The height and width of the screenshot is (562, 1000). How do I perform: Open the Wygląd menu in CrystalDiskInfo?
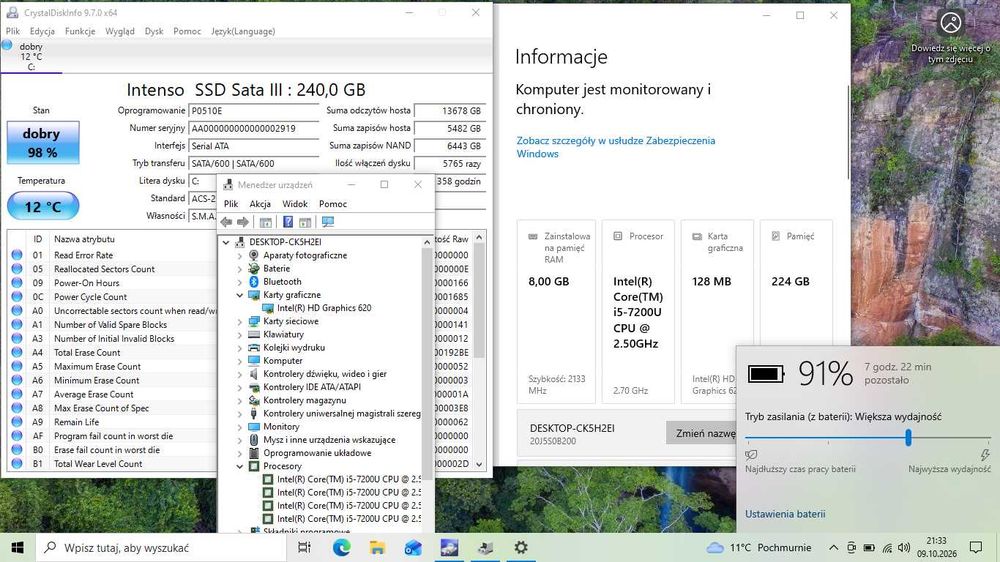coord(120,31)
